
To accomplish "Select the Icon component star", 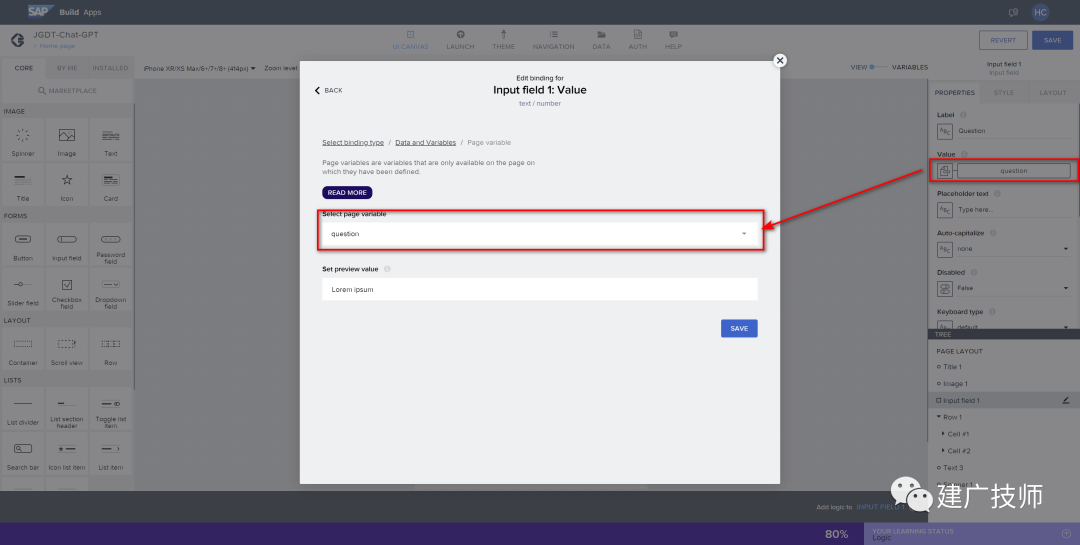I will tap(67, 180).
